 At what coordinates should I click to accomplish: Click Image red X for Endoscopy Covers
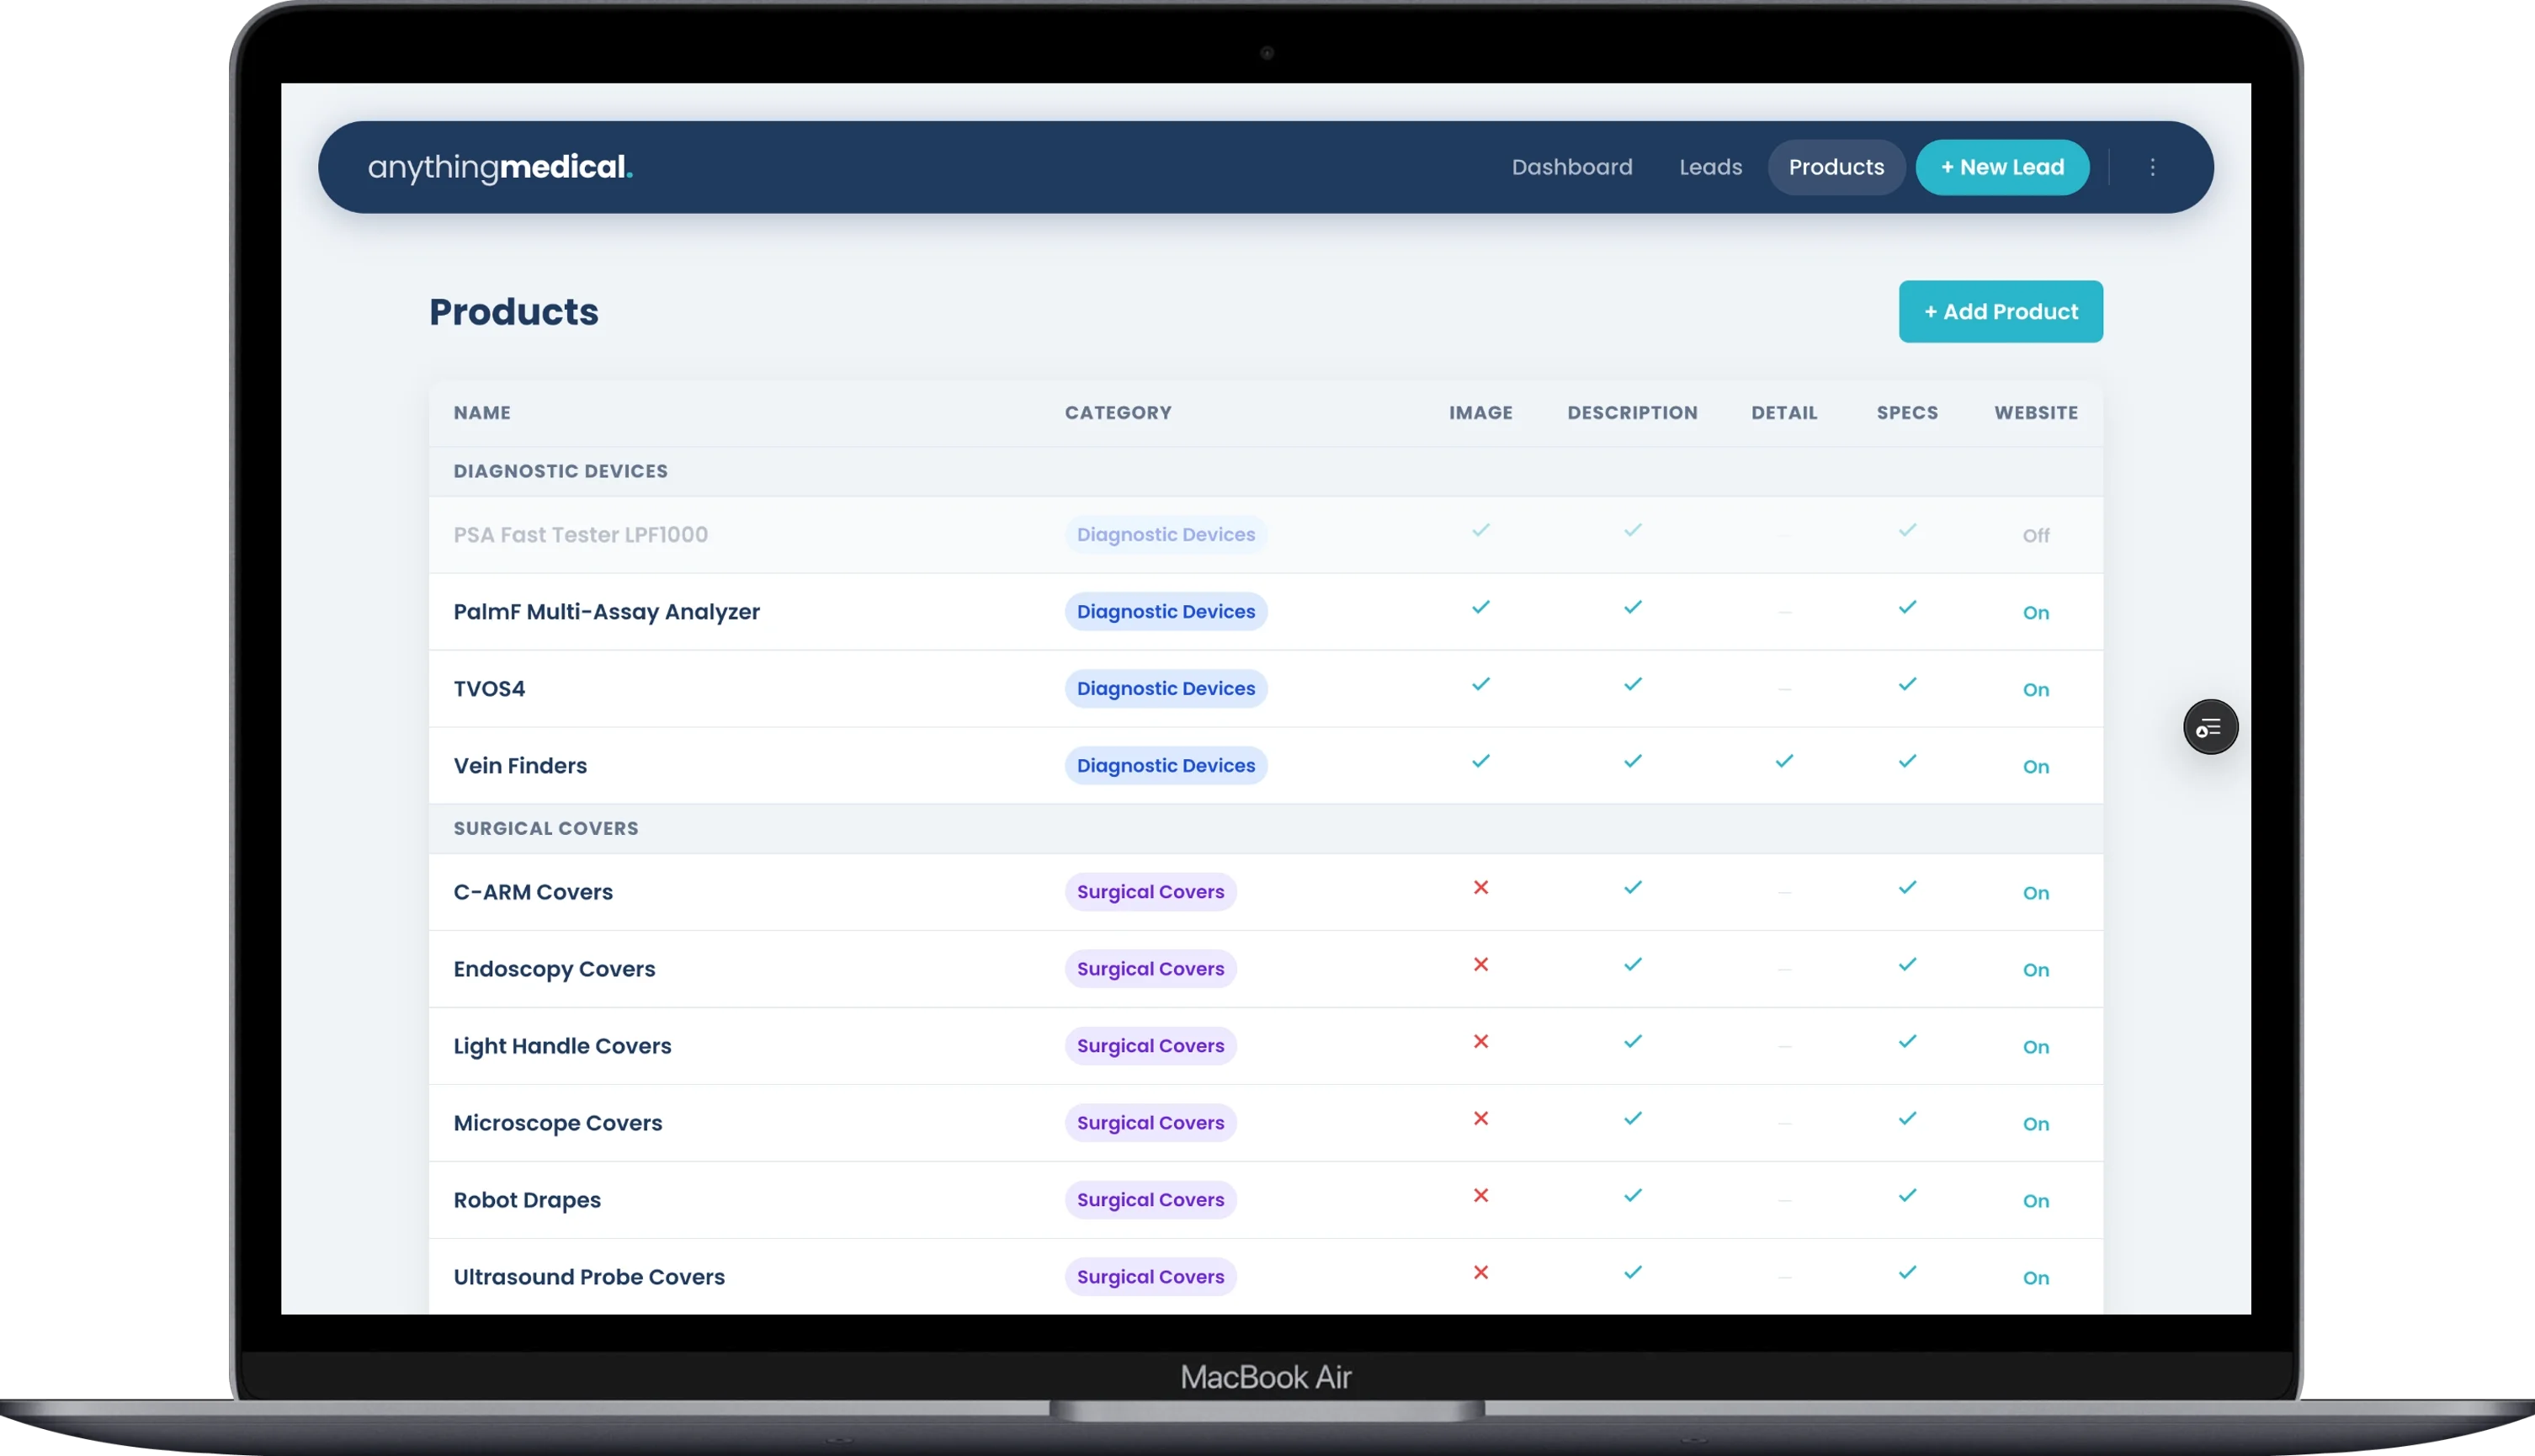coord(1481,964)
